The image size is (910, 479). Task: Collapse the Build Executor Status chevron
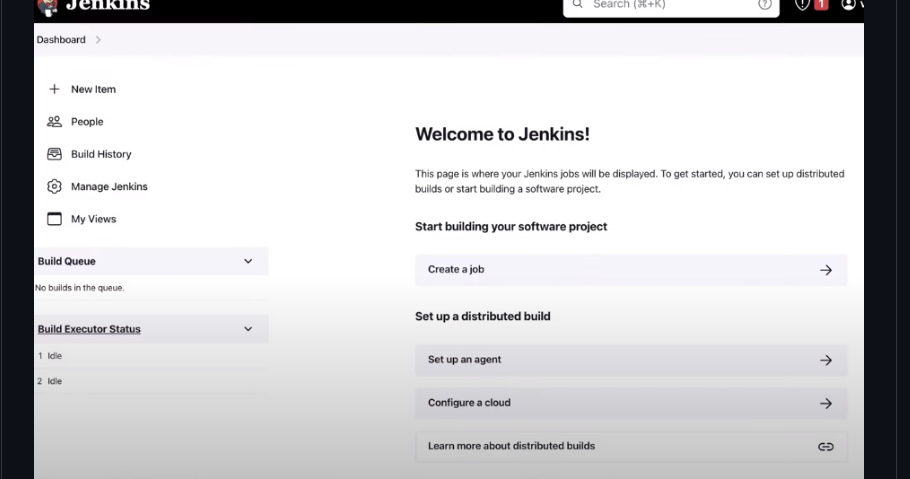point(248,329)
